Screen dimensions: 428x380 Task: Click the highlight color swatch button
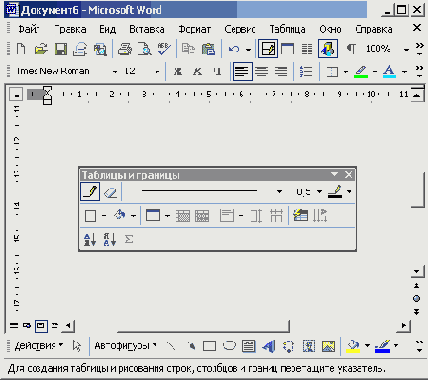click(x=361, y=71)
